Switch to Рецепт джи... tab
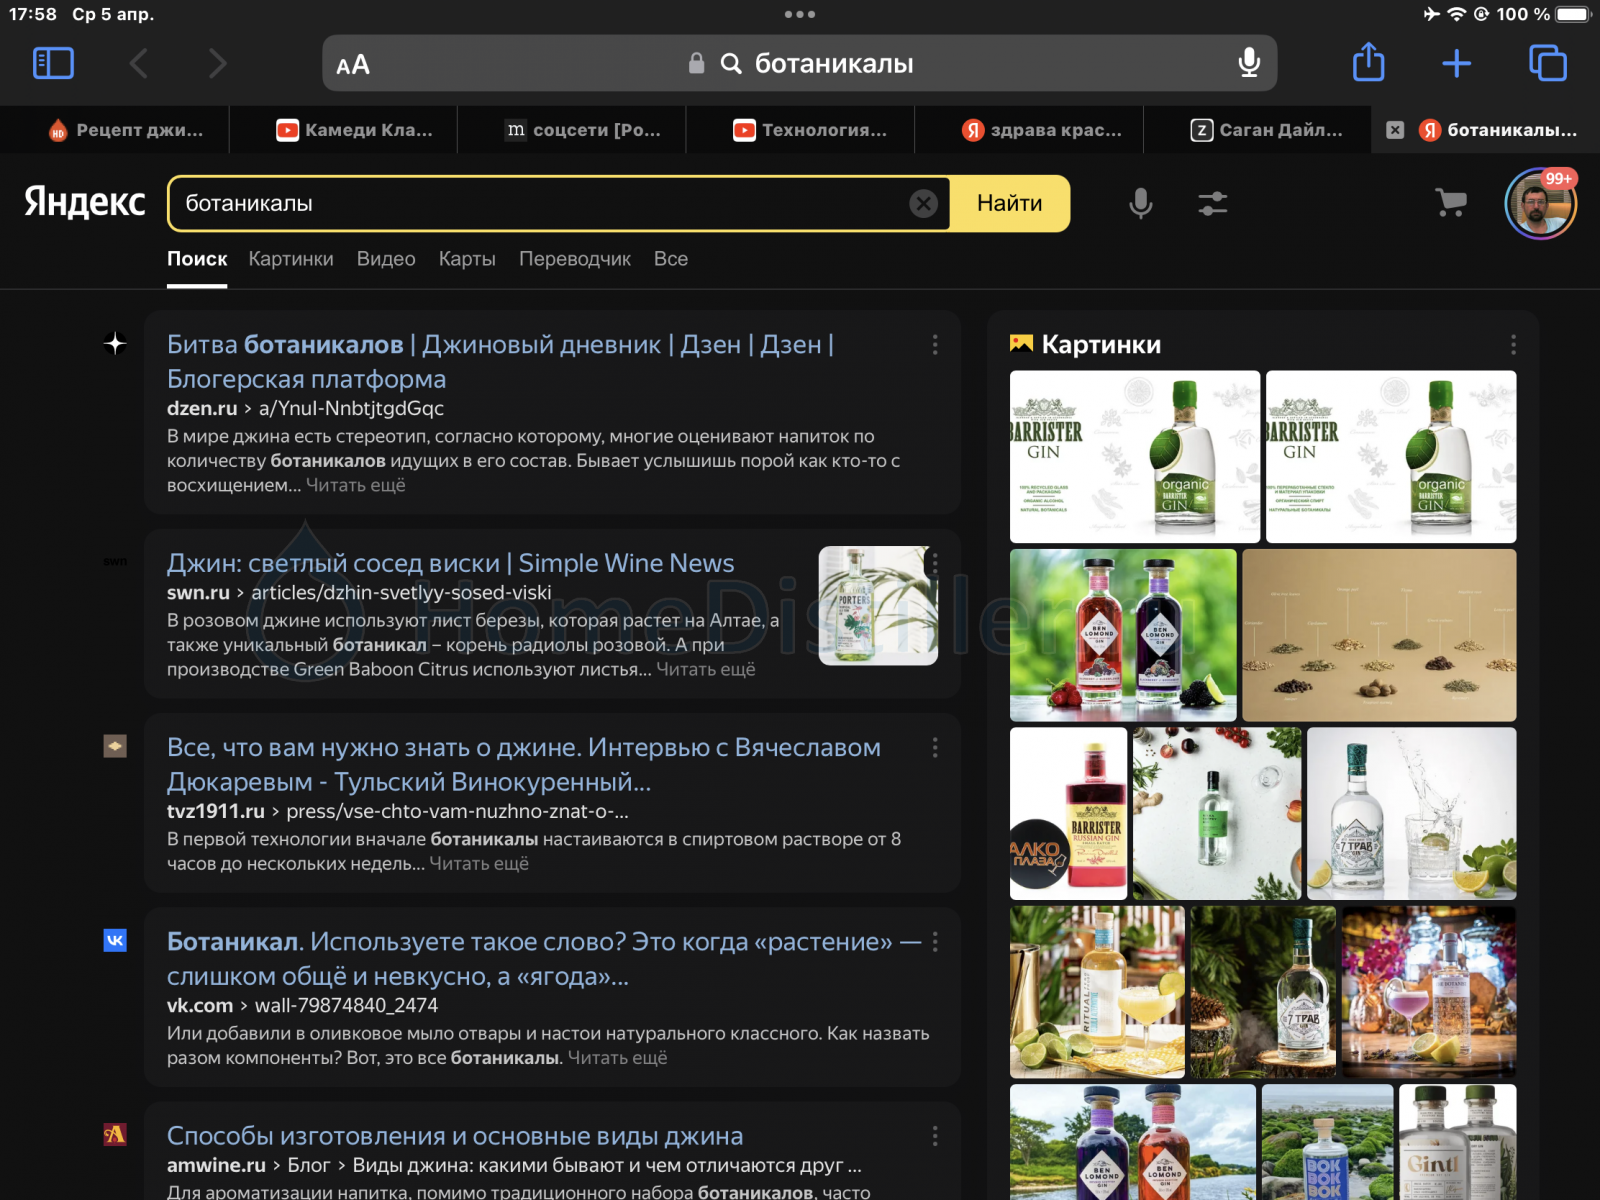Viewport: 1600px width, 1200px height. 125,130
